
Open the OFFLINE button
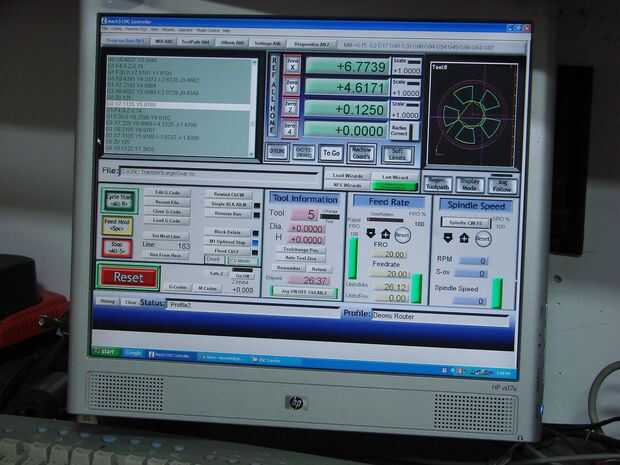tap(277, 151)
